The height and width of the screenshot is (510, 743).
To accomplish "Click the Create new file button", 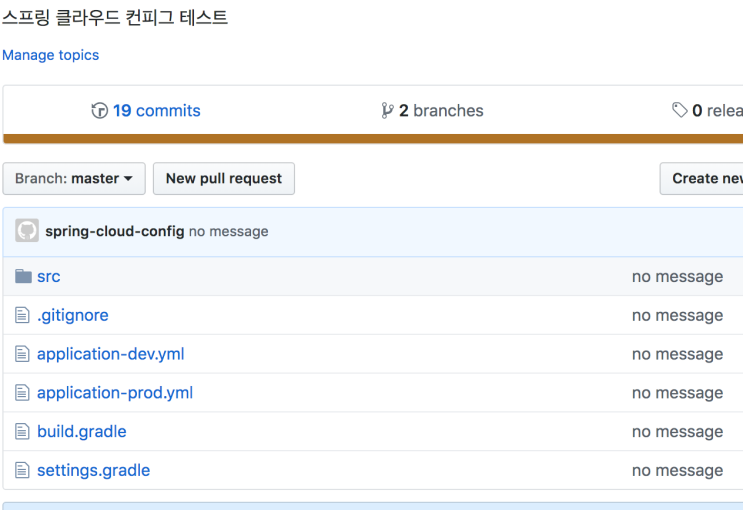I will click(x=701, y=178).
